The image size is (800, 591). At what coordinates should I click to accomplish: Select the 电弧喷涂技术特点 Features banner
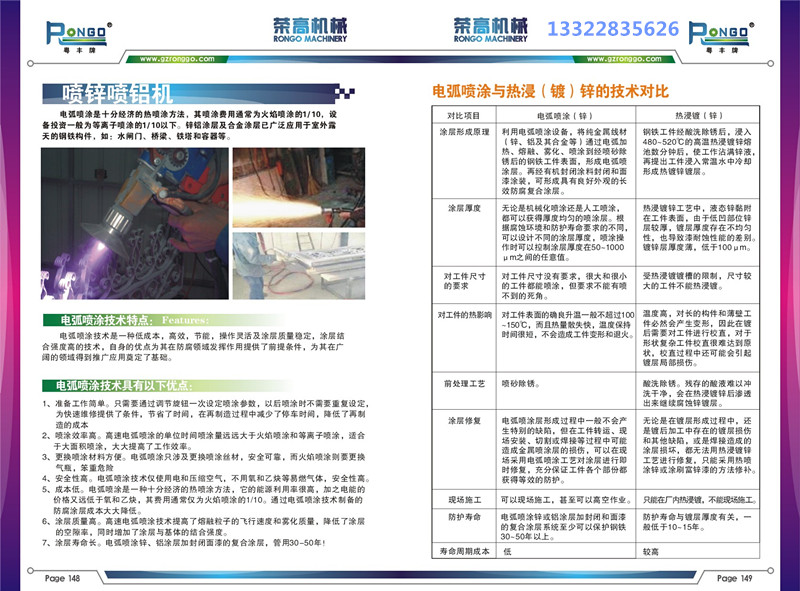click(120, 313)
